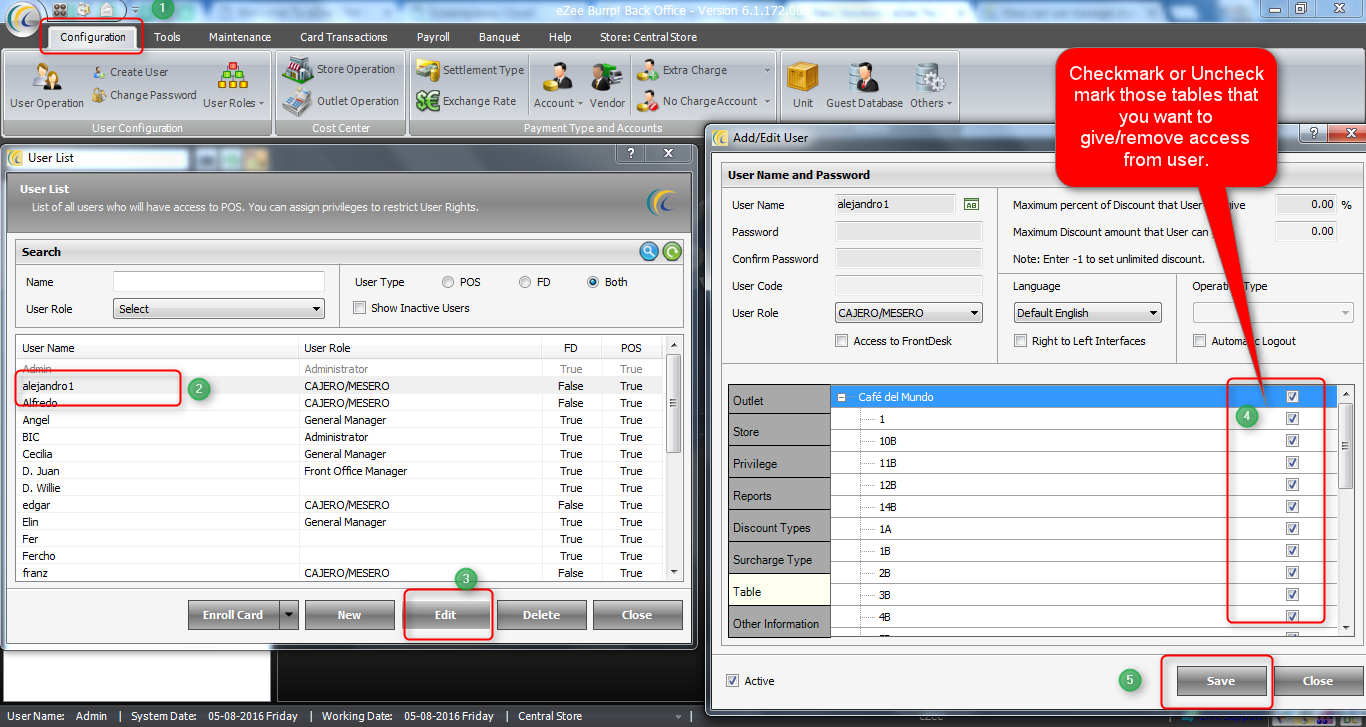Open the Banquet ribbon tab
Image resolution: width=1366 pixels, height=727 pixels.
(x=499, y=37)
